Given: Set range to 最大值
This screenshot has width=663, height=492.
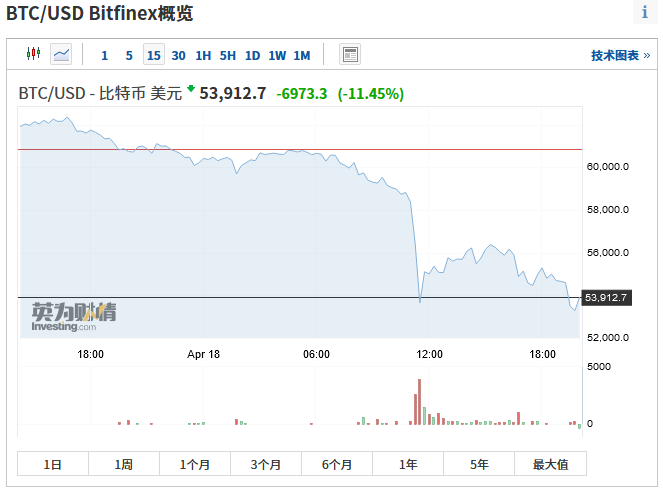Looking at the screenshot, I should [x=550, y=464].
